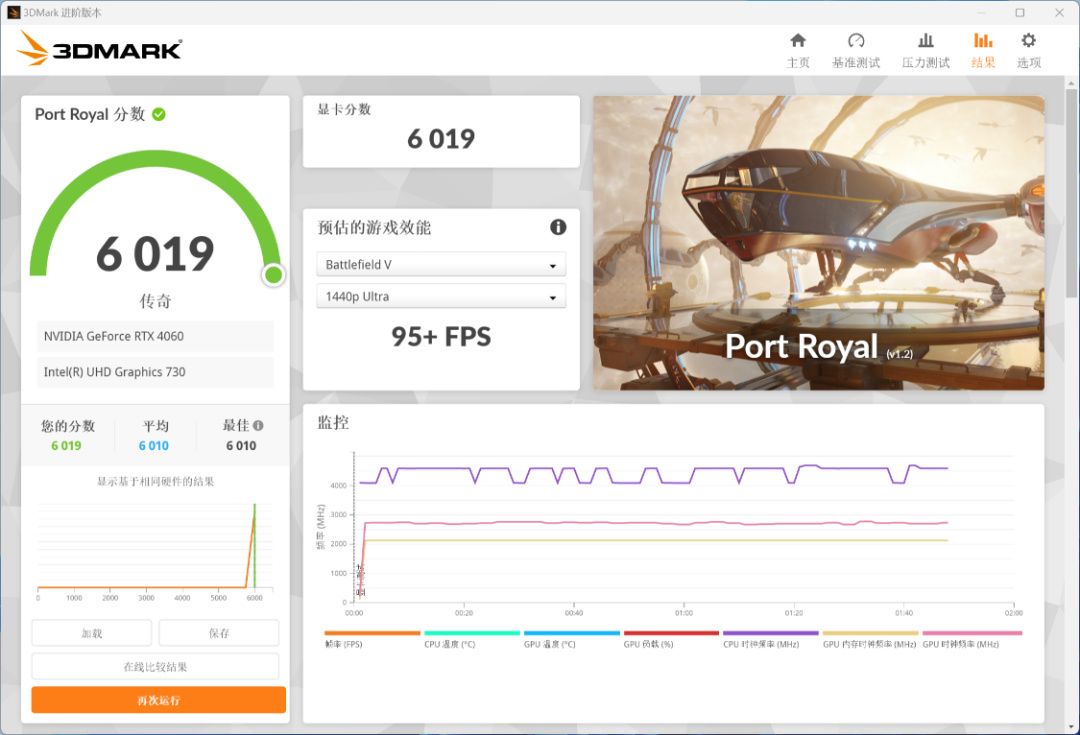
Task: Open the Battlefield V game dropdown
Action: [441, 265]
